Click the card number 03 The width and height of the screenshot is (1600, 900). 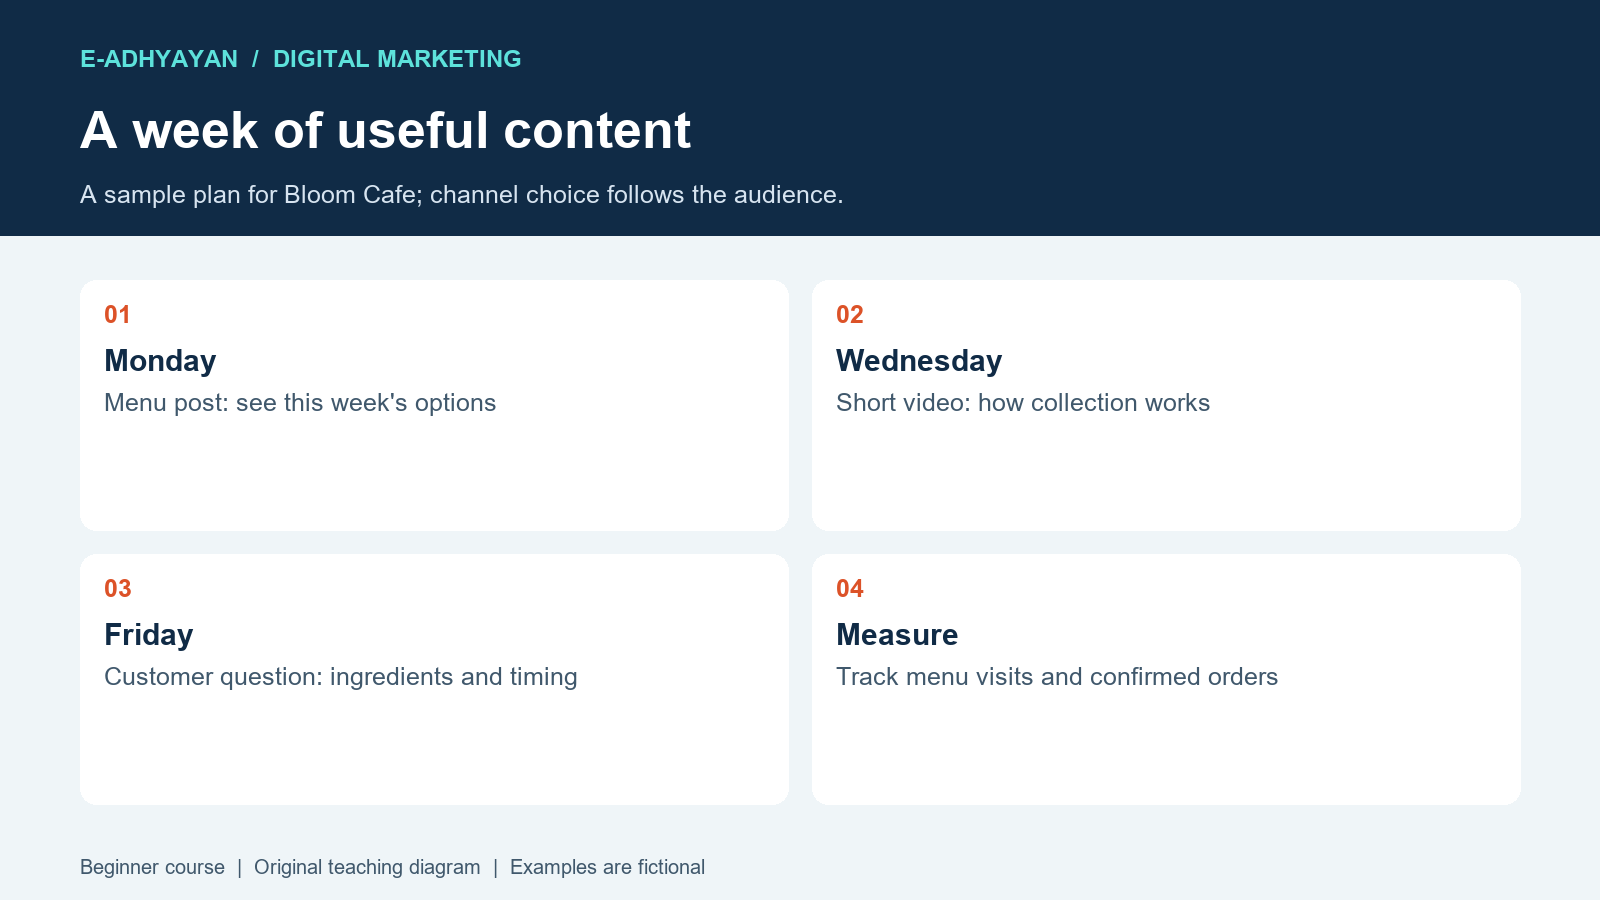coord(118,589)
